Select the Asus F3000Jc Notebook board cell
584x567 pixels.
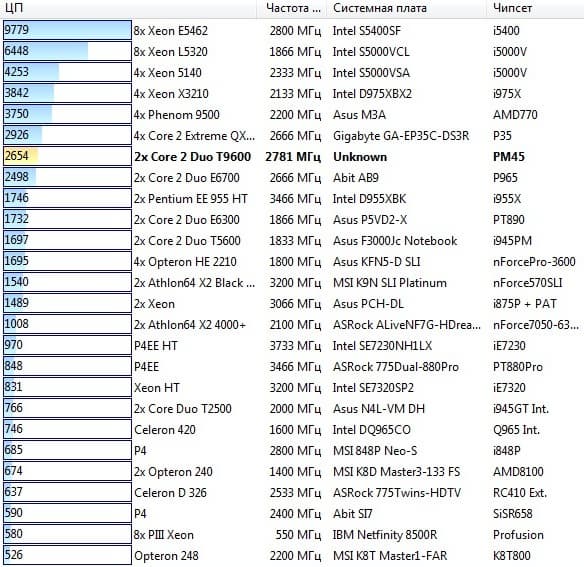[395, 241]
